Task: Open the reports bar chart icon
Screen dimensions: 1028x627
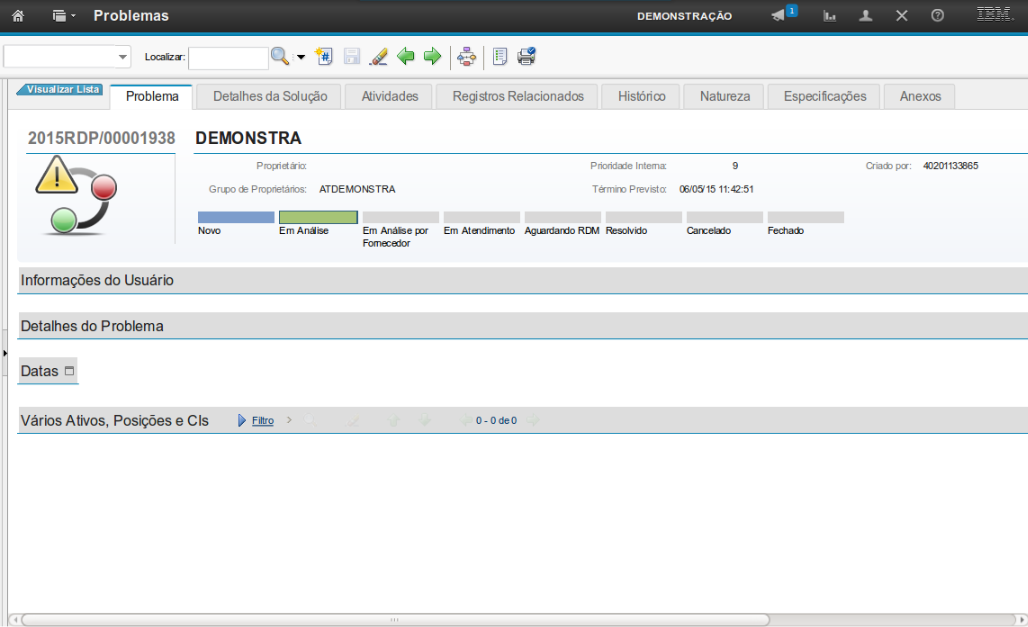Action: (830, 16)
